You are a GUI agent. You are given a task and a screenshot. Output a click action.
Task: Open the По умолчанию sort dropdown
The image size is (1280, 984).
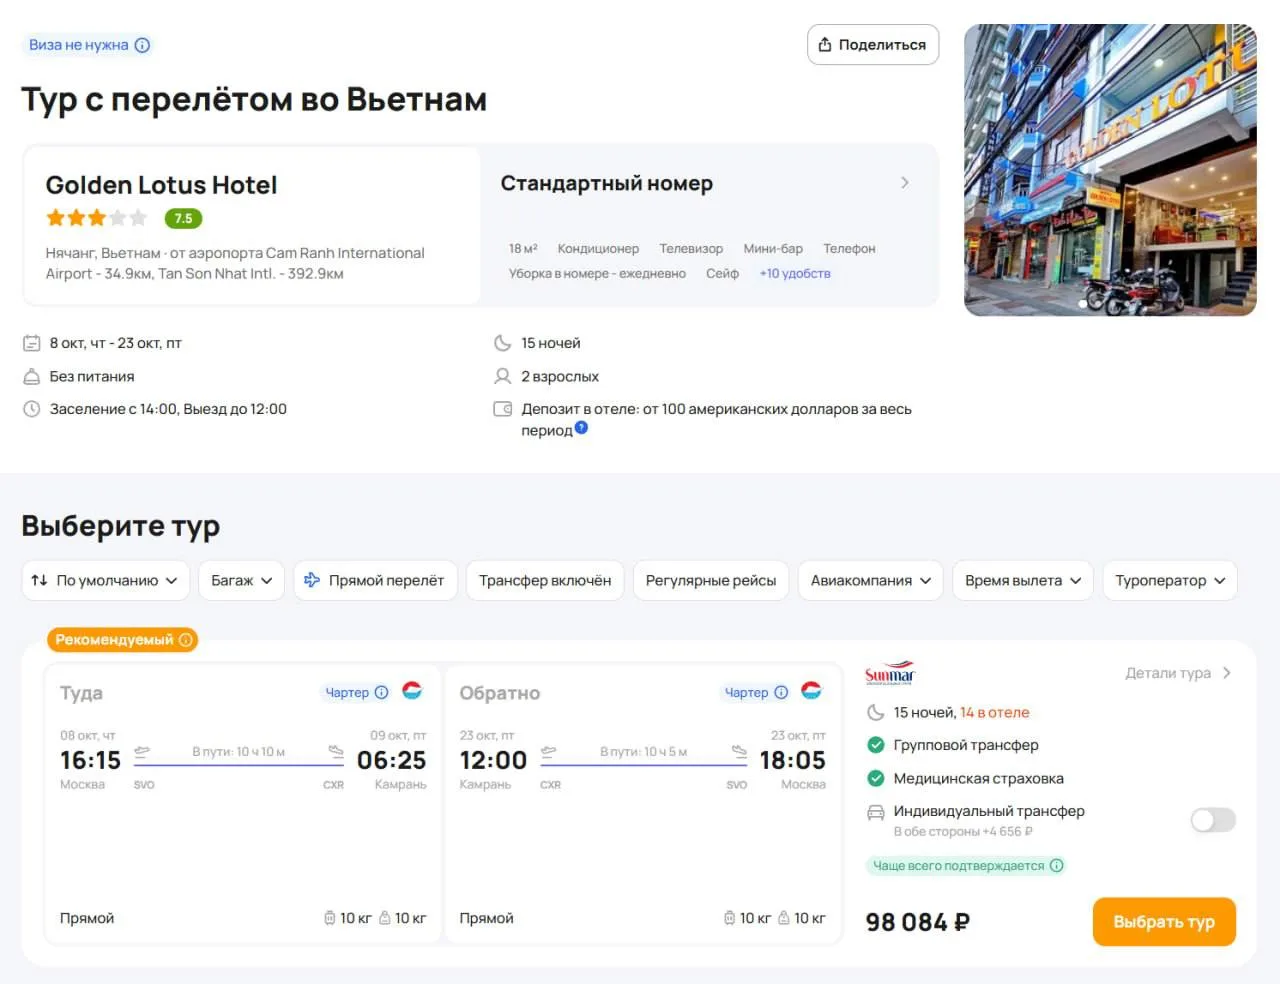pos(105,580)
